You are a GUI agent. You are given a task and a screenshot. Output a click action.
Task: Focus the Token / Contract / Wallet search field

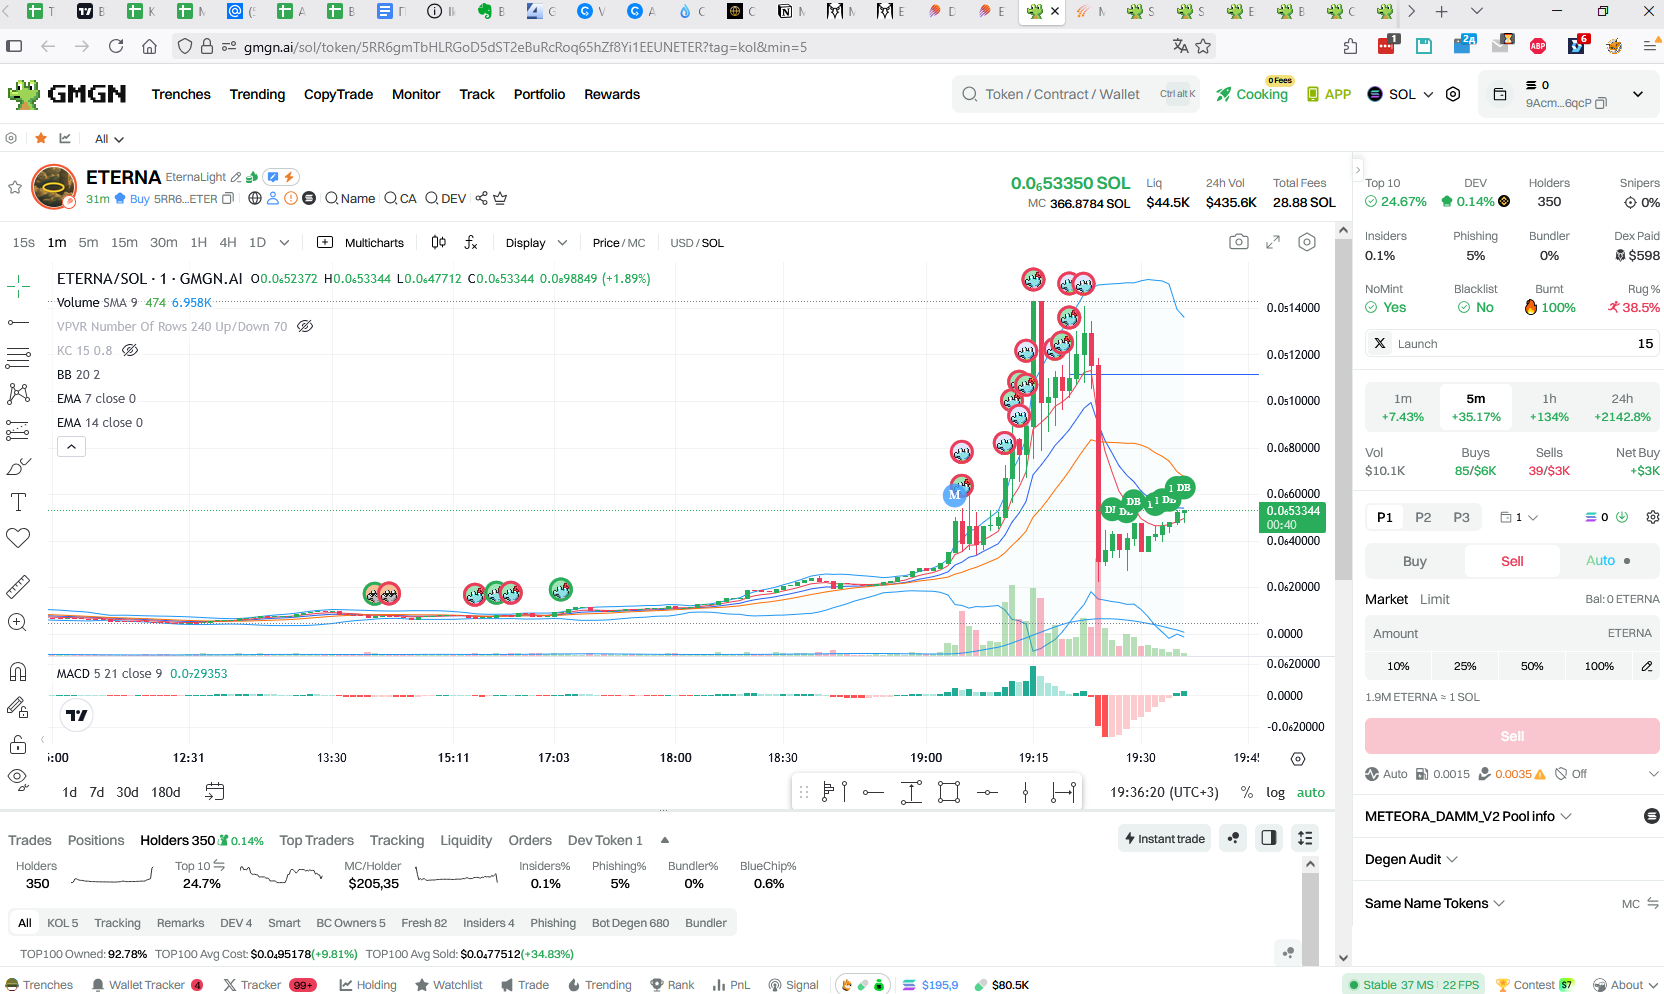coord(1075,94)
